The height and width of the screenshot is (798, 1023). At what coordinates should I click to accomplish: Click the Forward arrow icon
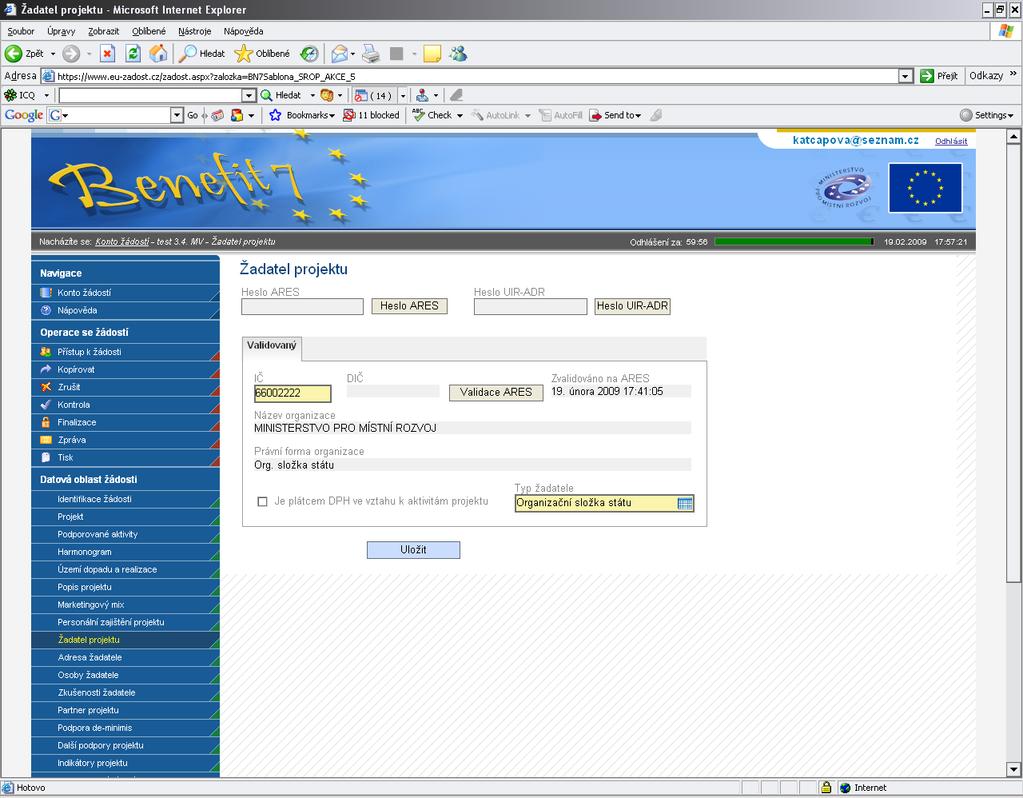point(70,54)
